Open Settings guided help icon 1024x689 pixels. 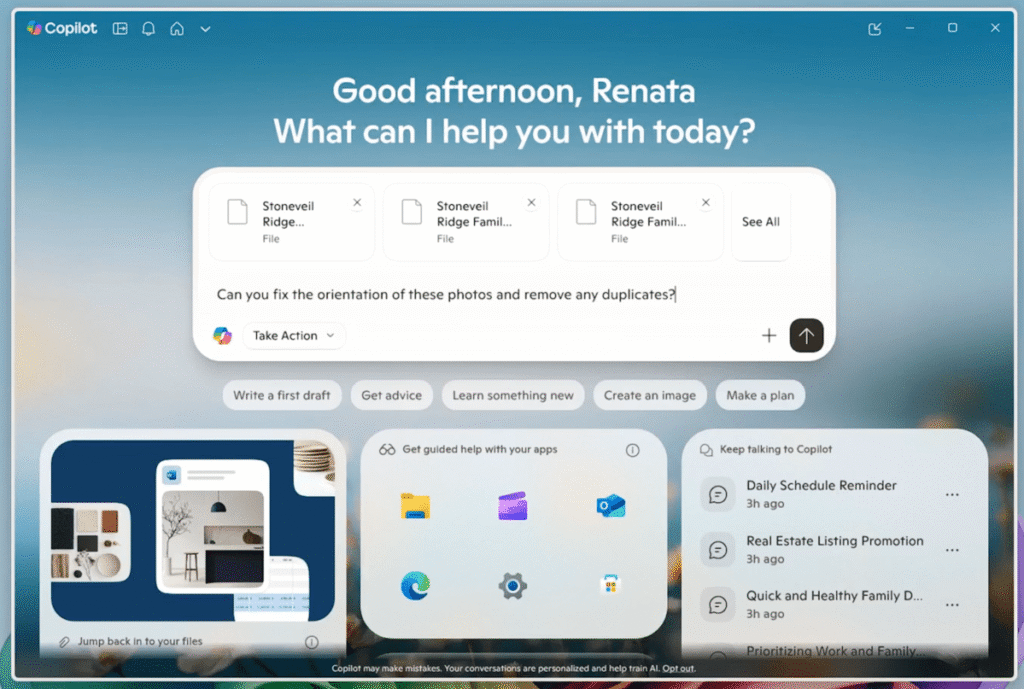pyautogui.click(x=513, y=585)
